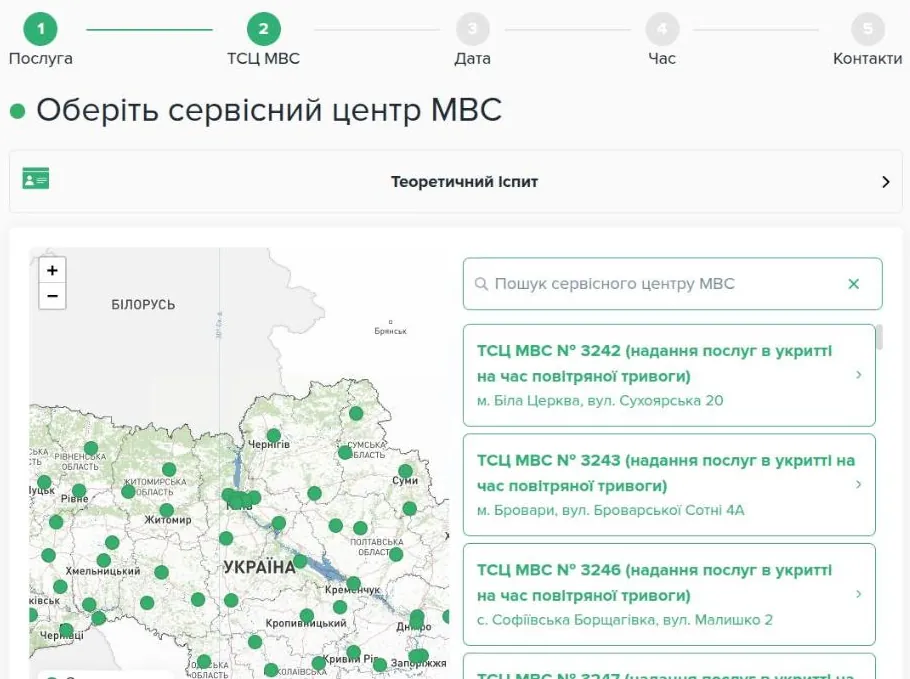This screenshot has width=910, height=679.
Task: Click the partially visible ТСЦ МВС № 3247 card
Action: (669, 666)
